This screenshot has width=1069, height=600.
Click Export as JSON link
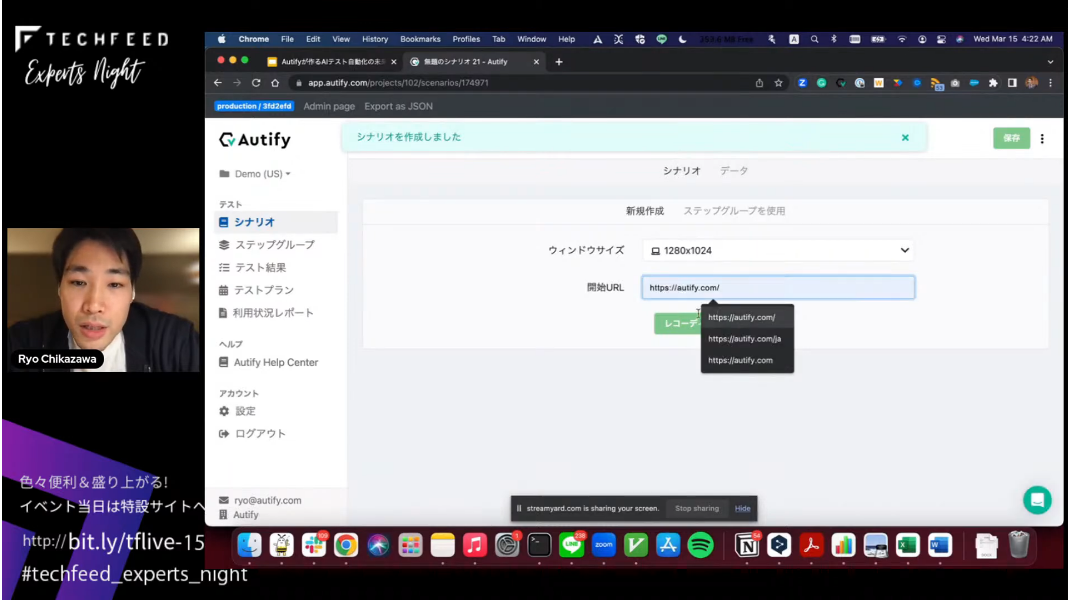398,106
